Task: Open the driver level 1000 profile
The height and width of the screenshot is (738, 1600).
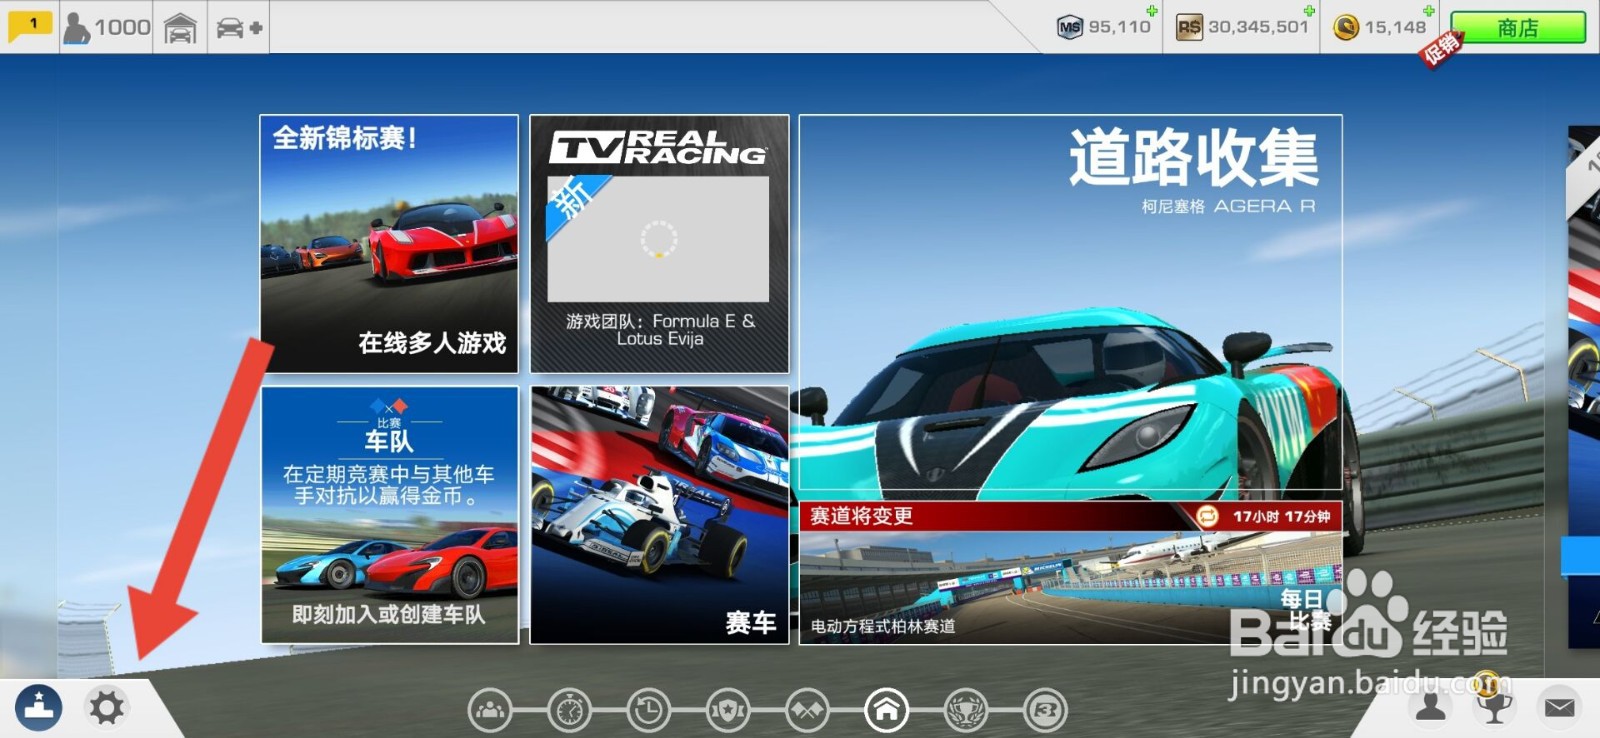Action: tap(106, 27)
